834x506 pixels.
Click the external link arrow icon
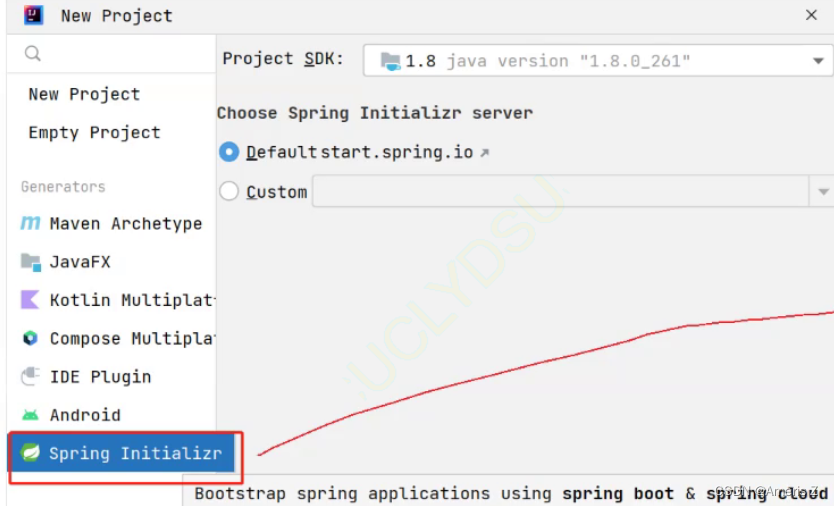(x=484, y=153)
